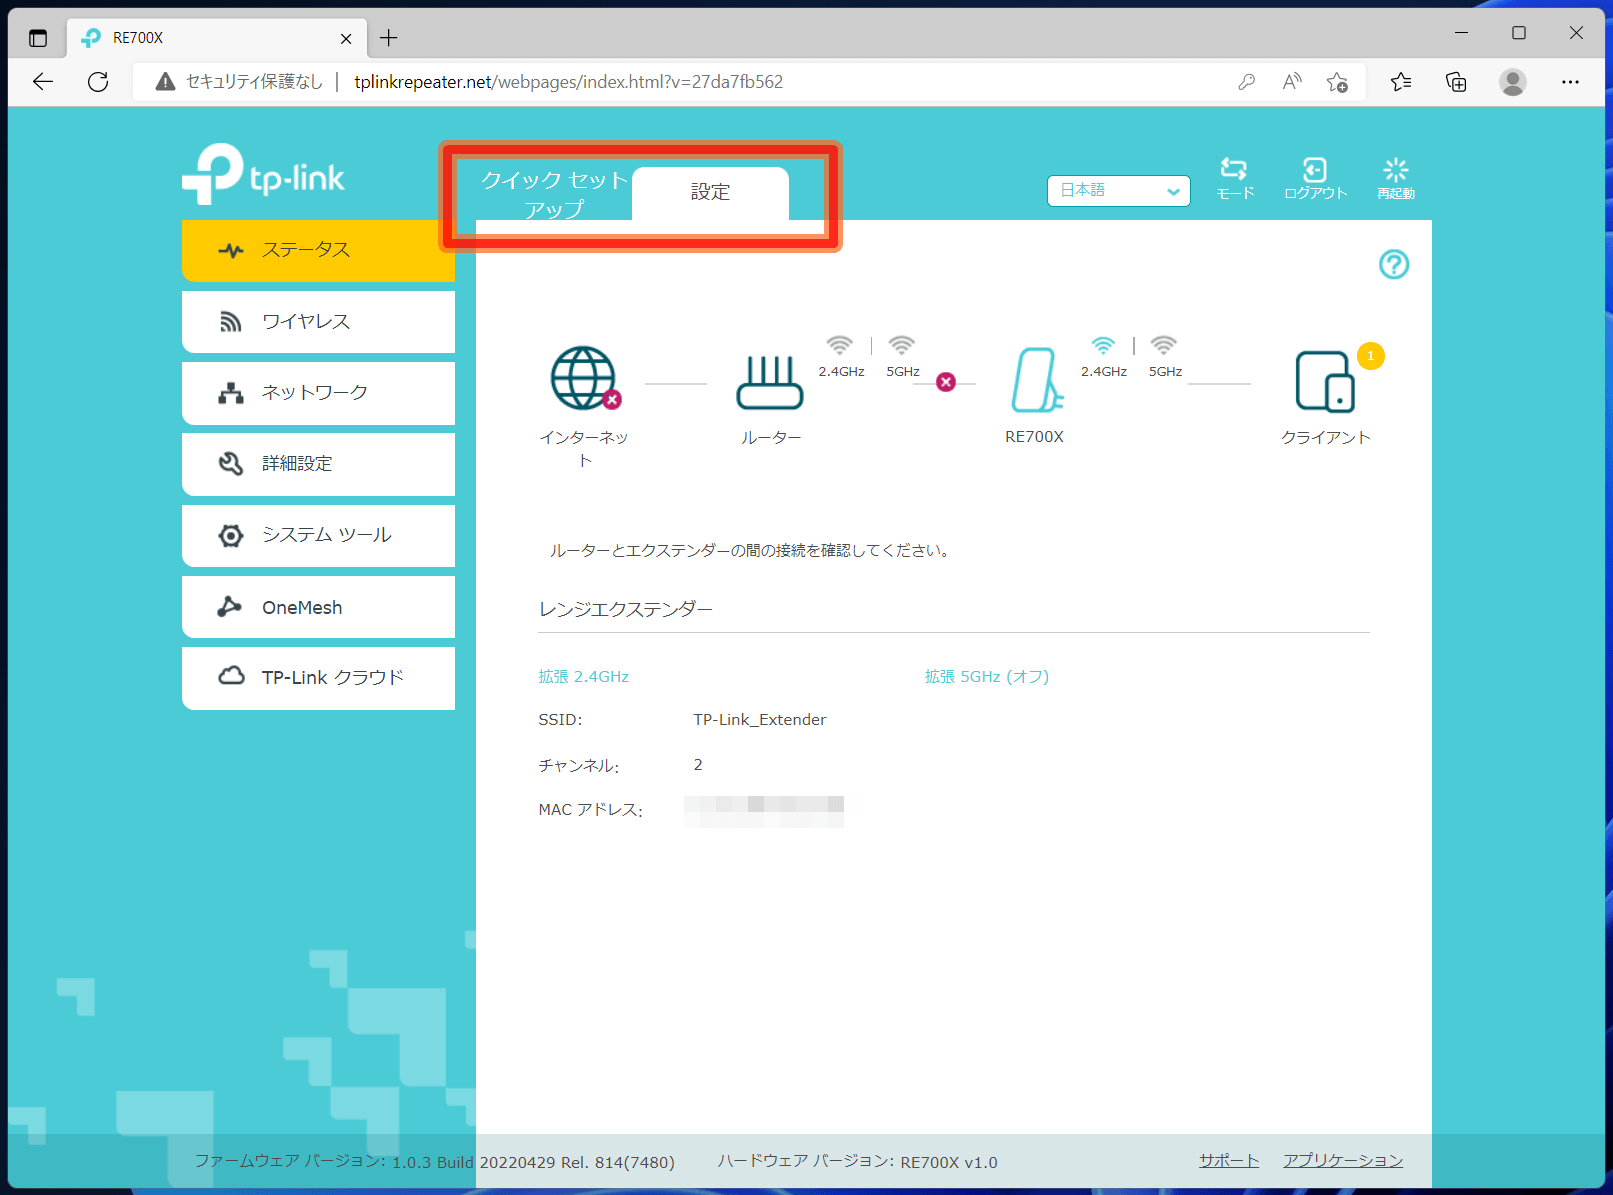This screenshot has height=1195, width=1613.
Task: Open the browser settings and more menu
Action: pyautogui.click(x=1570, y=82)
